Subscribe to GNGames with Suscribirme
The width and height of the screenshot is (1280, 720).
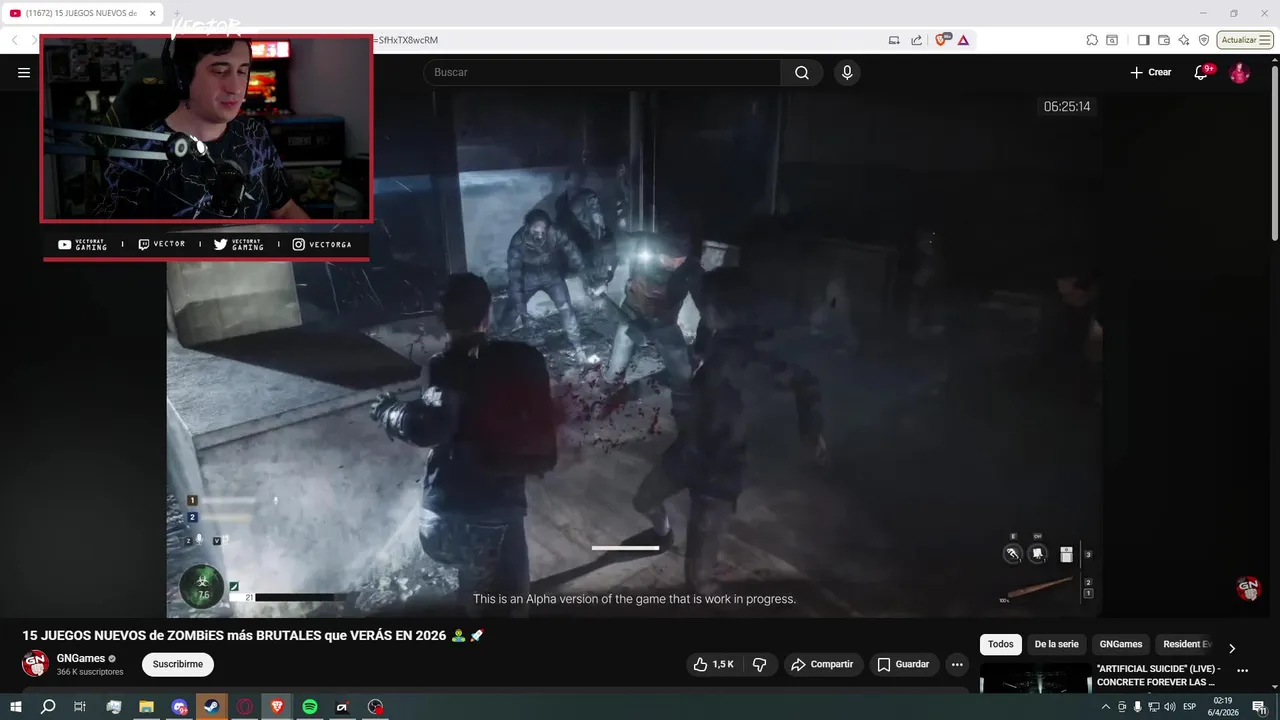(178, 664)
